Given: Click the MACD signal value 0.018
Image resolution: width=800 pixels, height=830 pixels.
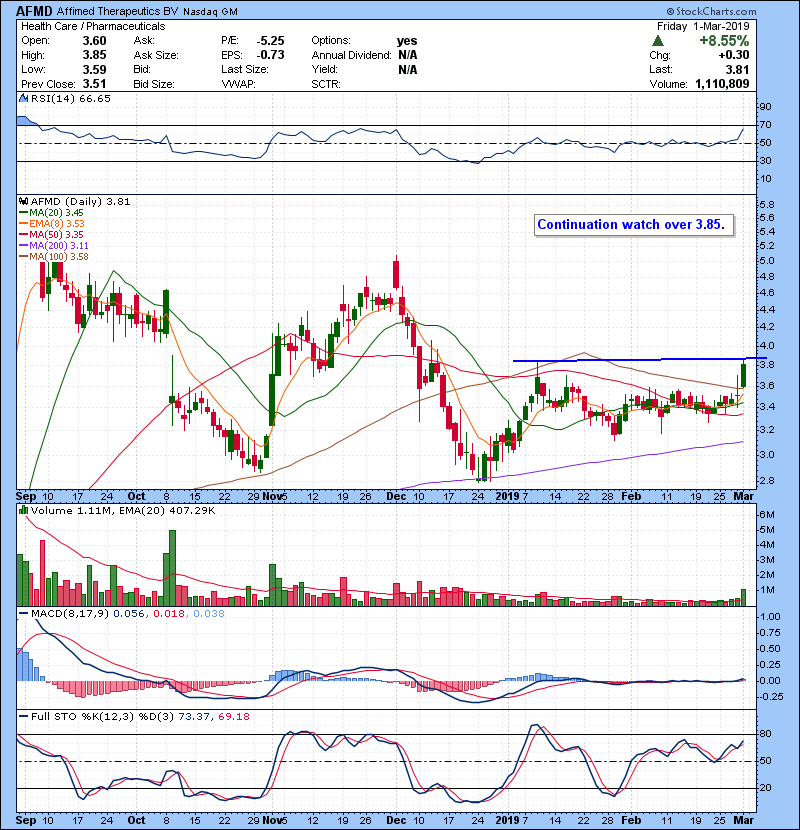Looking at the screenshot, I should click(x=169, y=614).
